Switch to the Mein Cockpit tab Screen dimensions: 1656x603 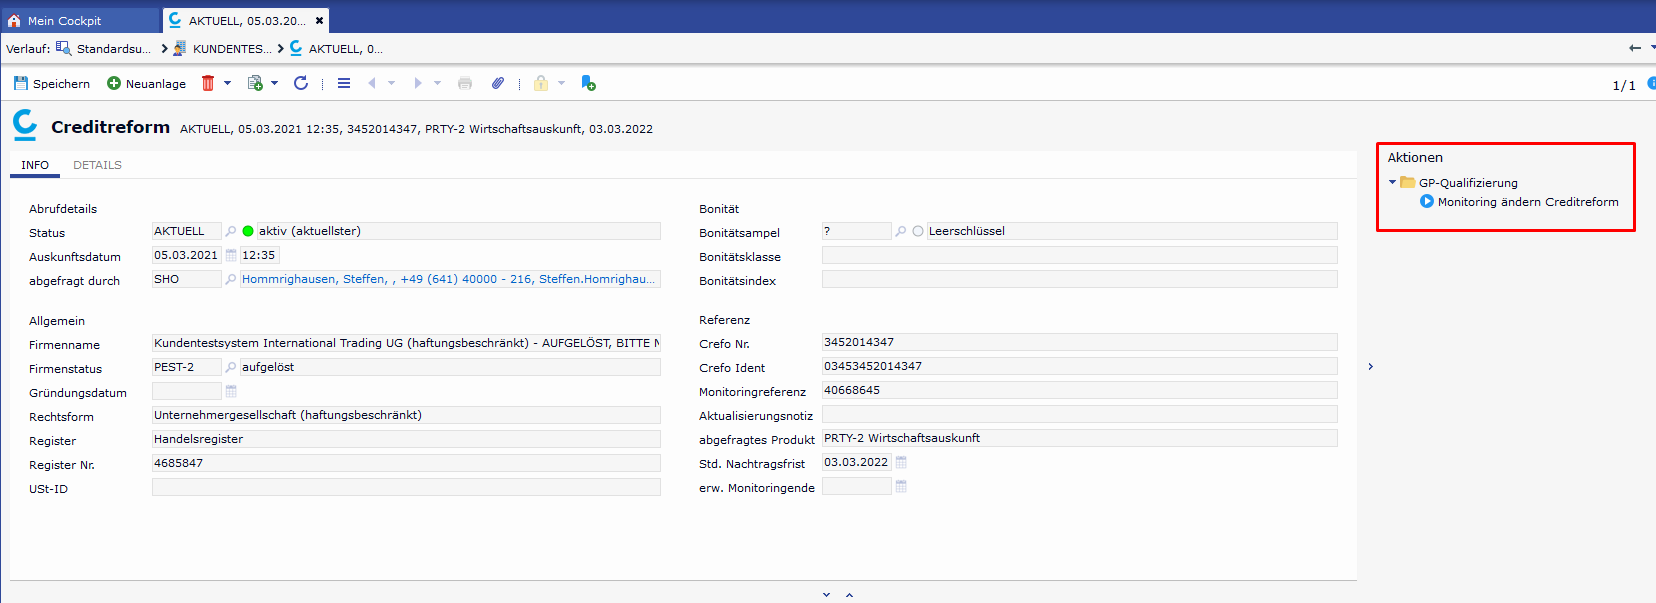[64, 21]
